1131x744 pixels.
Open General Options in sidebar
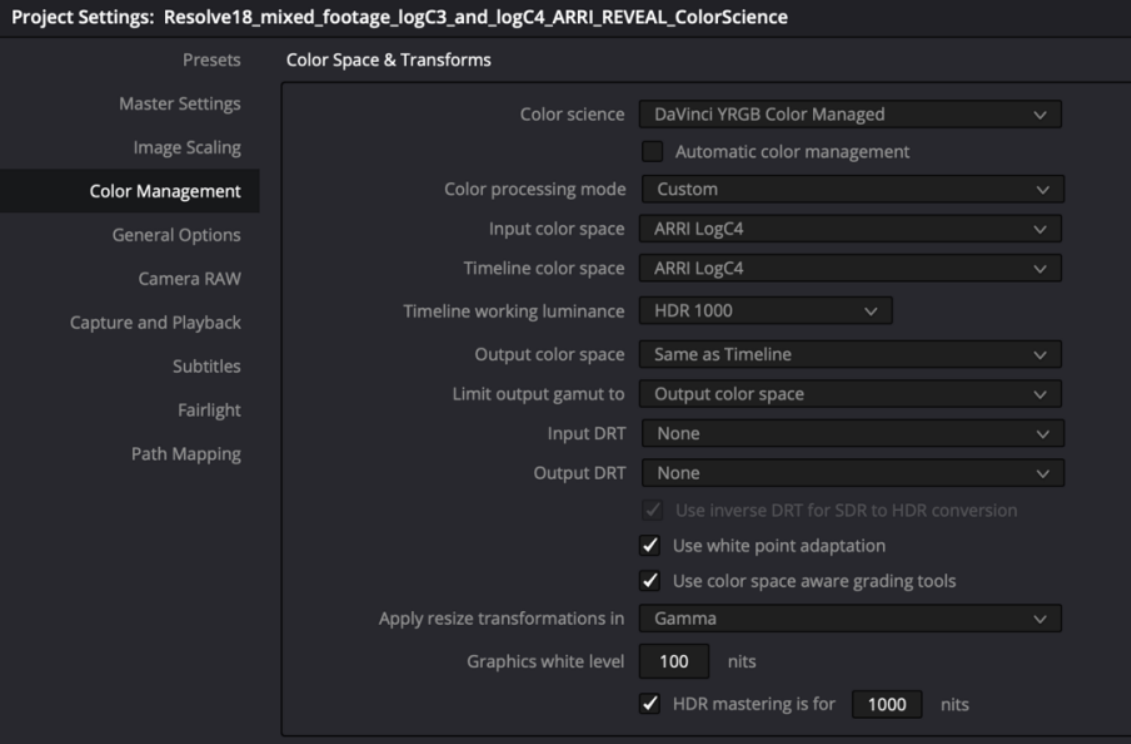coord(176,235)
